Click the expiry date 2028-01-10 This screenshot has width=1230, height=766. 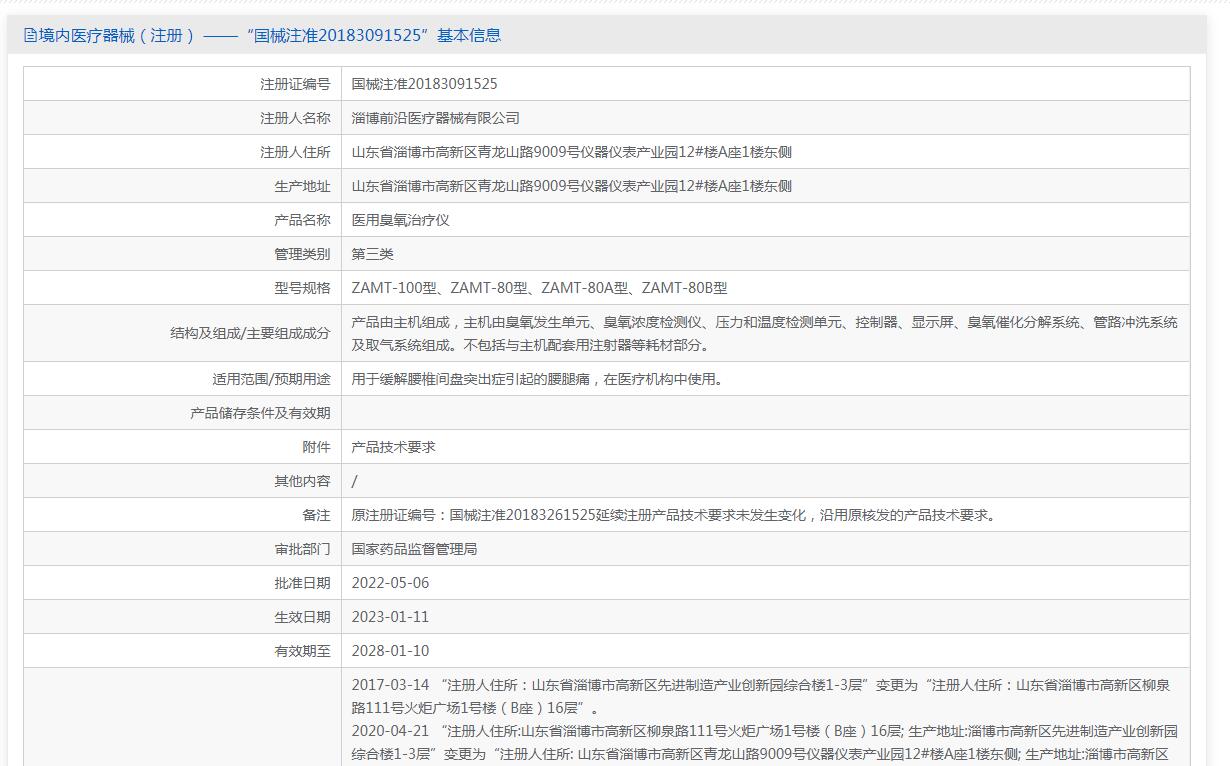pyautogui.click(x=390, y=651)
